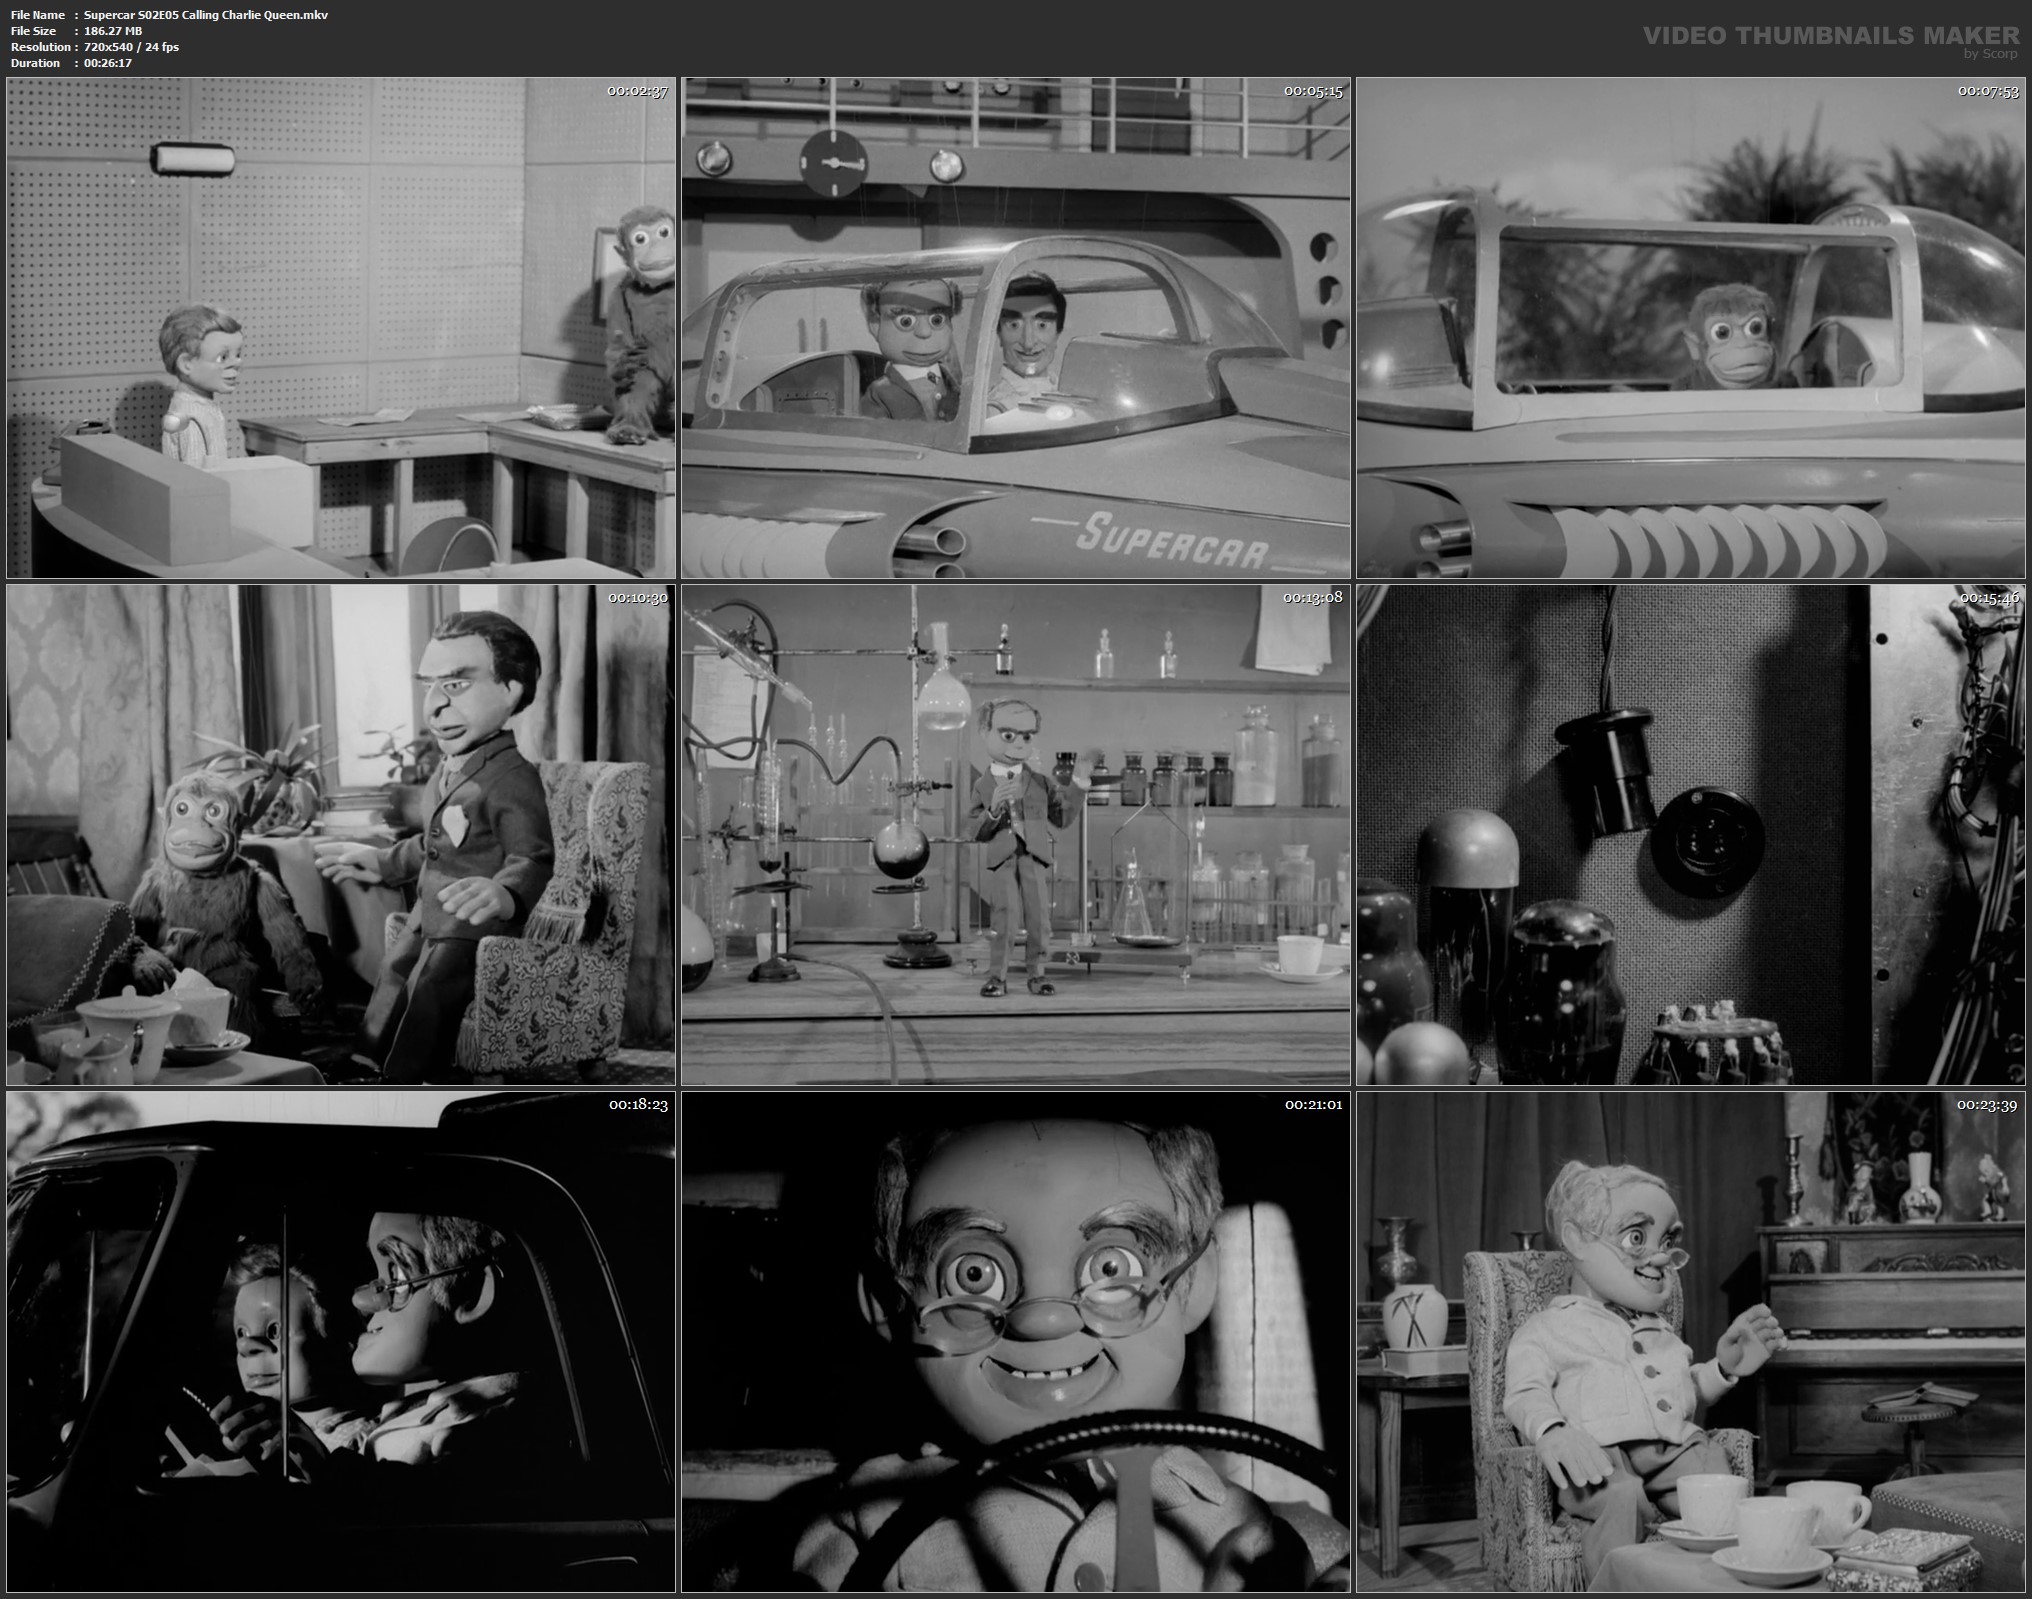Image resolution: width=2032 pixels, height=1599 pixels.
Task: Click the piano room thumbnail at 00:23:39
Action: point(1690,1342)
